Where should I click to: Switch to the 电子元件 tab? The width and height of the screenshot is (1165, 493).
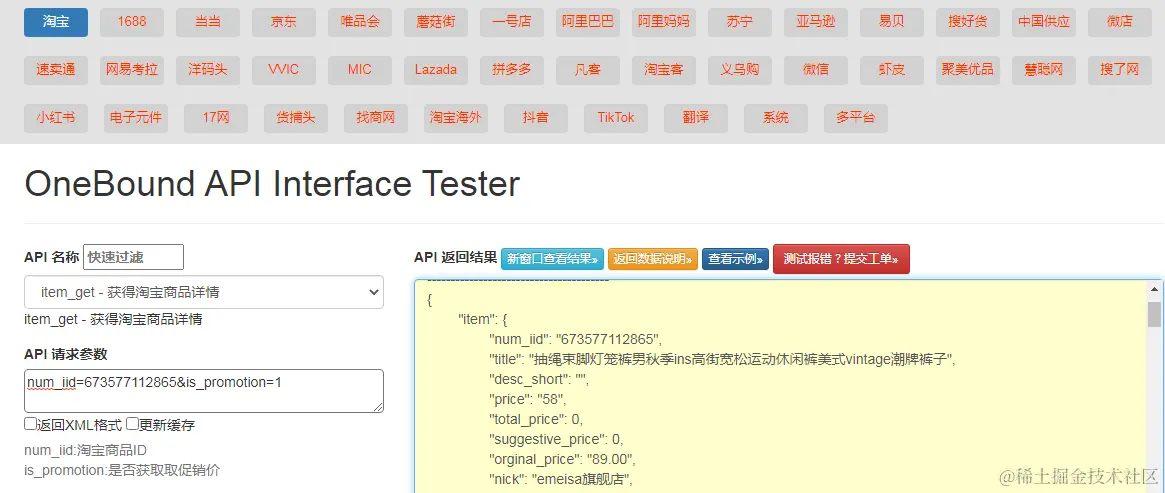tap(135, 118)
